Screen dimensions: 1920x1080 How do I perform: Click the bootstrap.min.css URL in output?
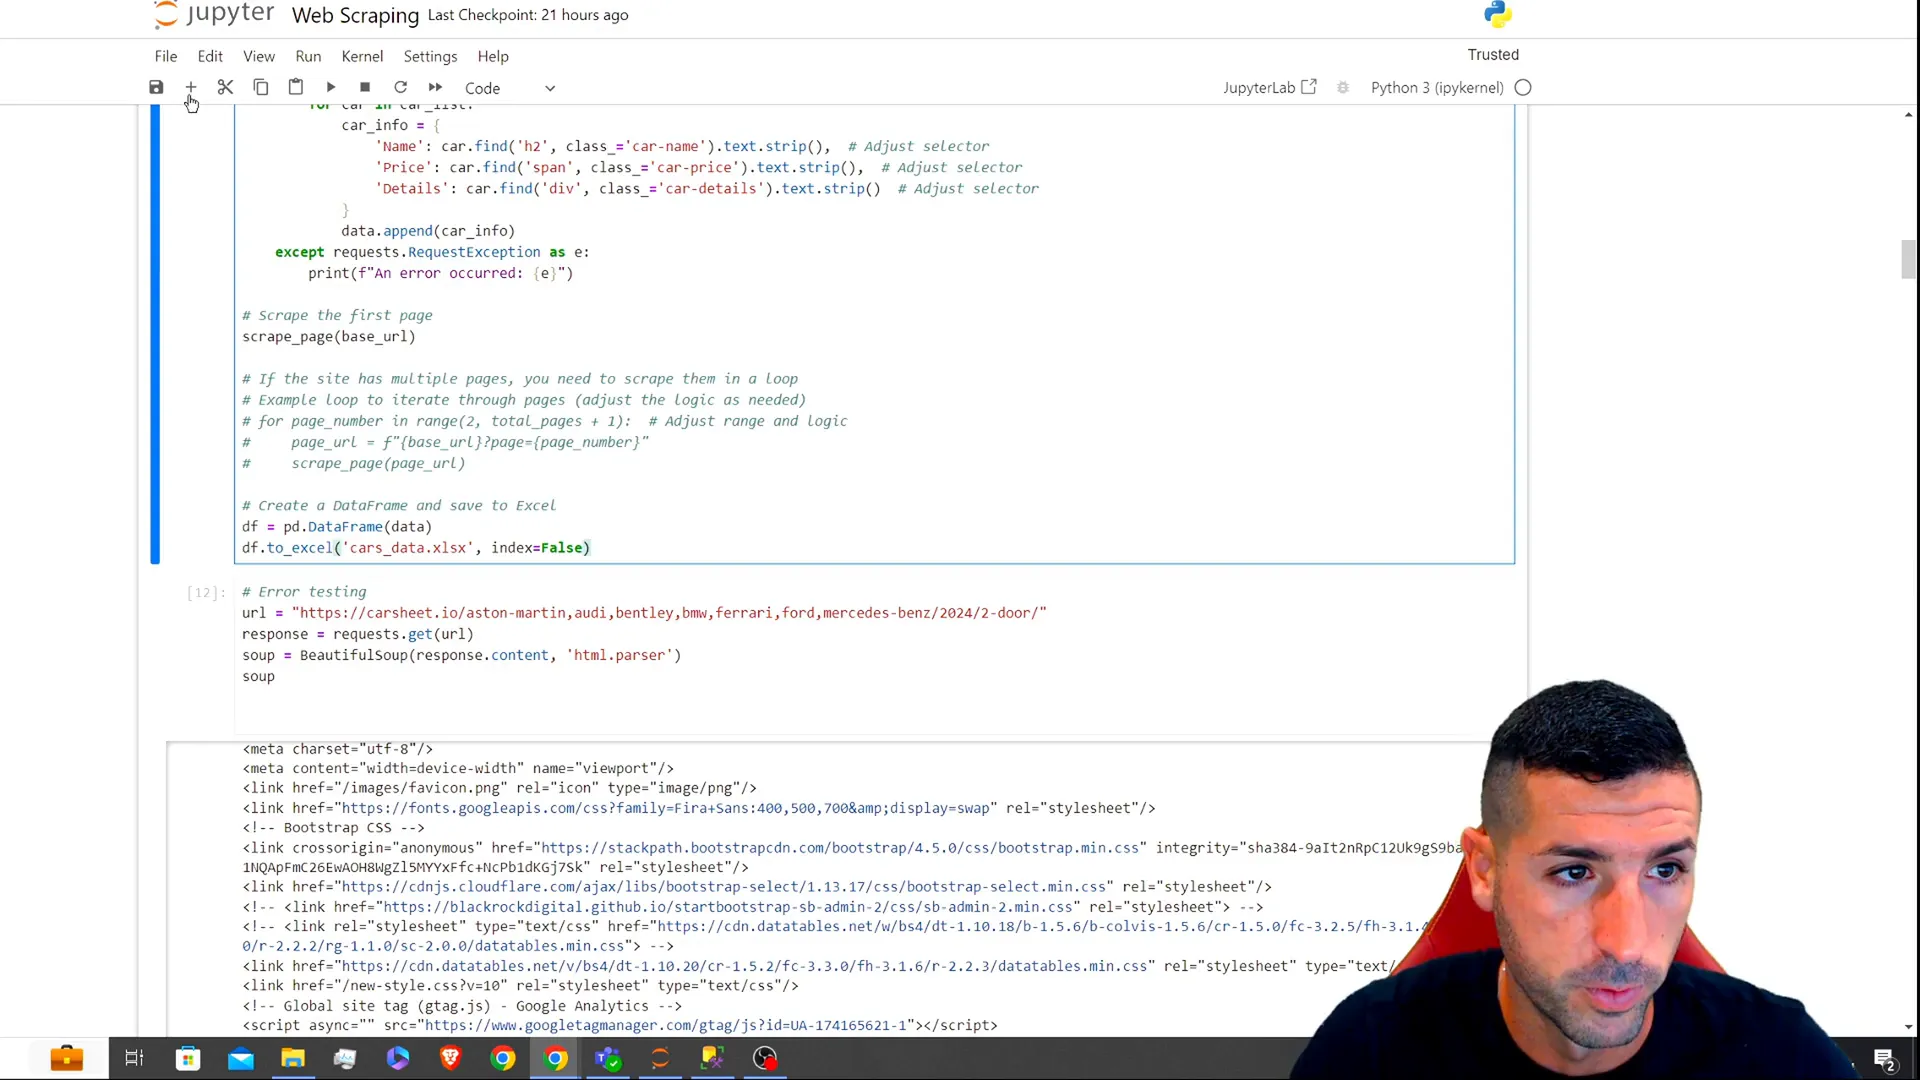(x=839, y=848)
